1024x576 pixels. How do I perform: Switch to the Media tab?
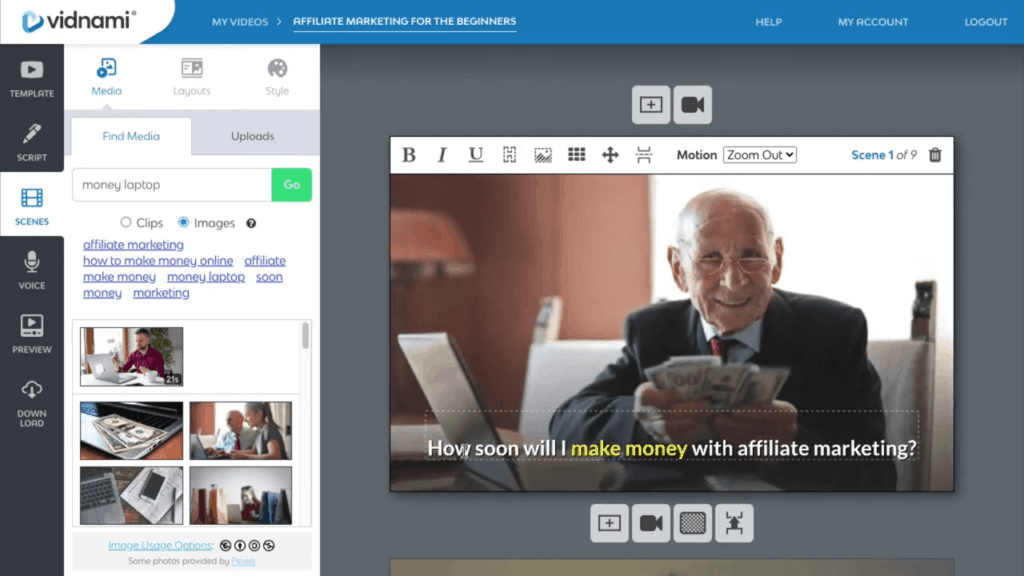[x=106, y=77]
